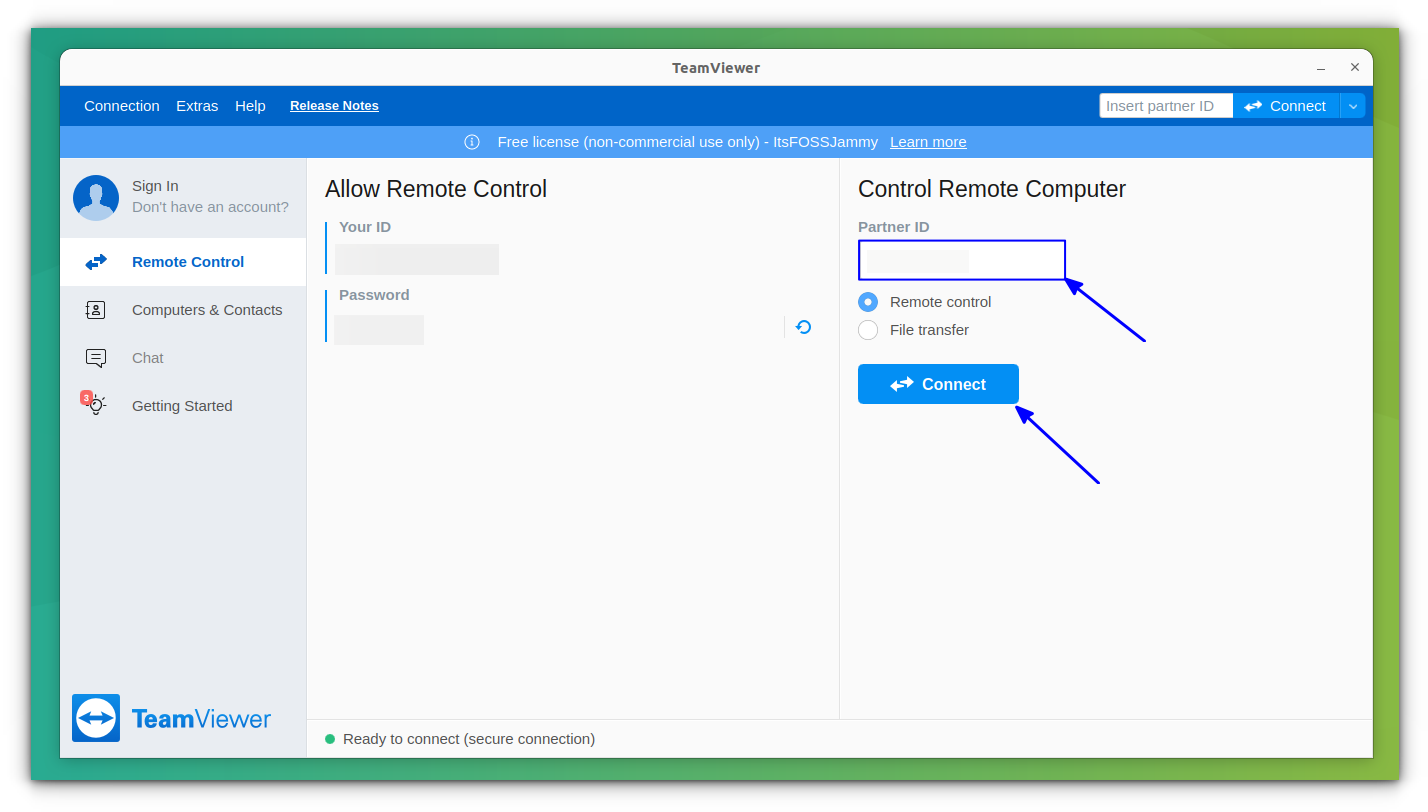Open the Connection menu
Image resolution: width=1428 pixels, height=812 pixels.
122,105
